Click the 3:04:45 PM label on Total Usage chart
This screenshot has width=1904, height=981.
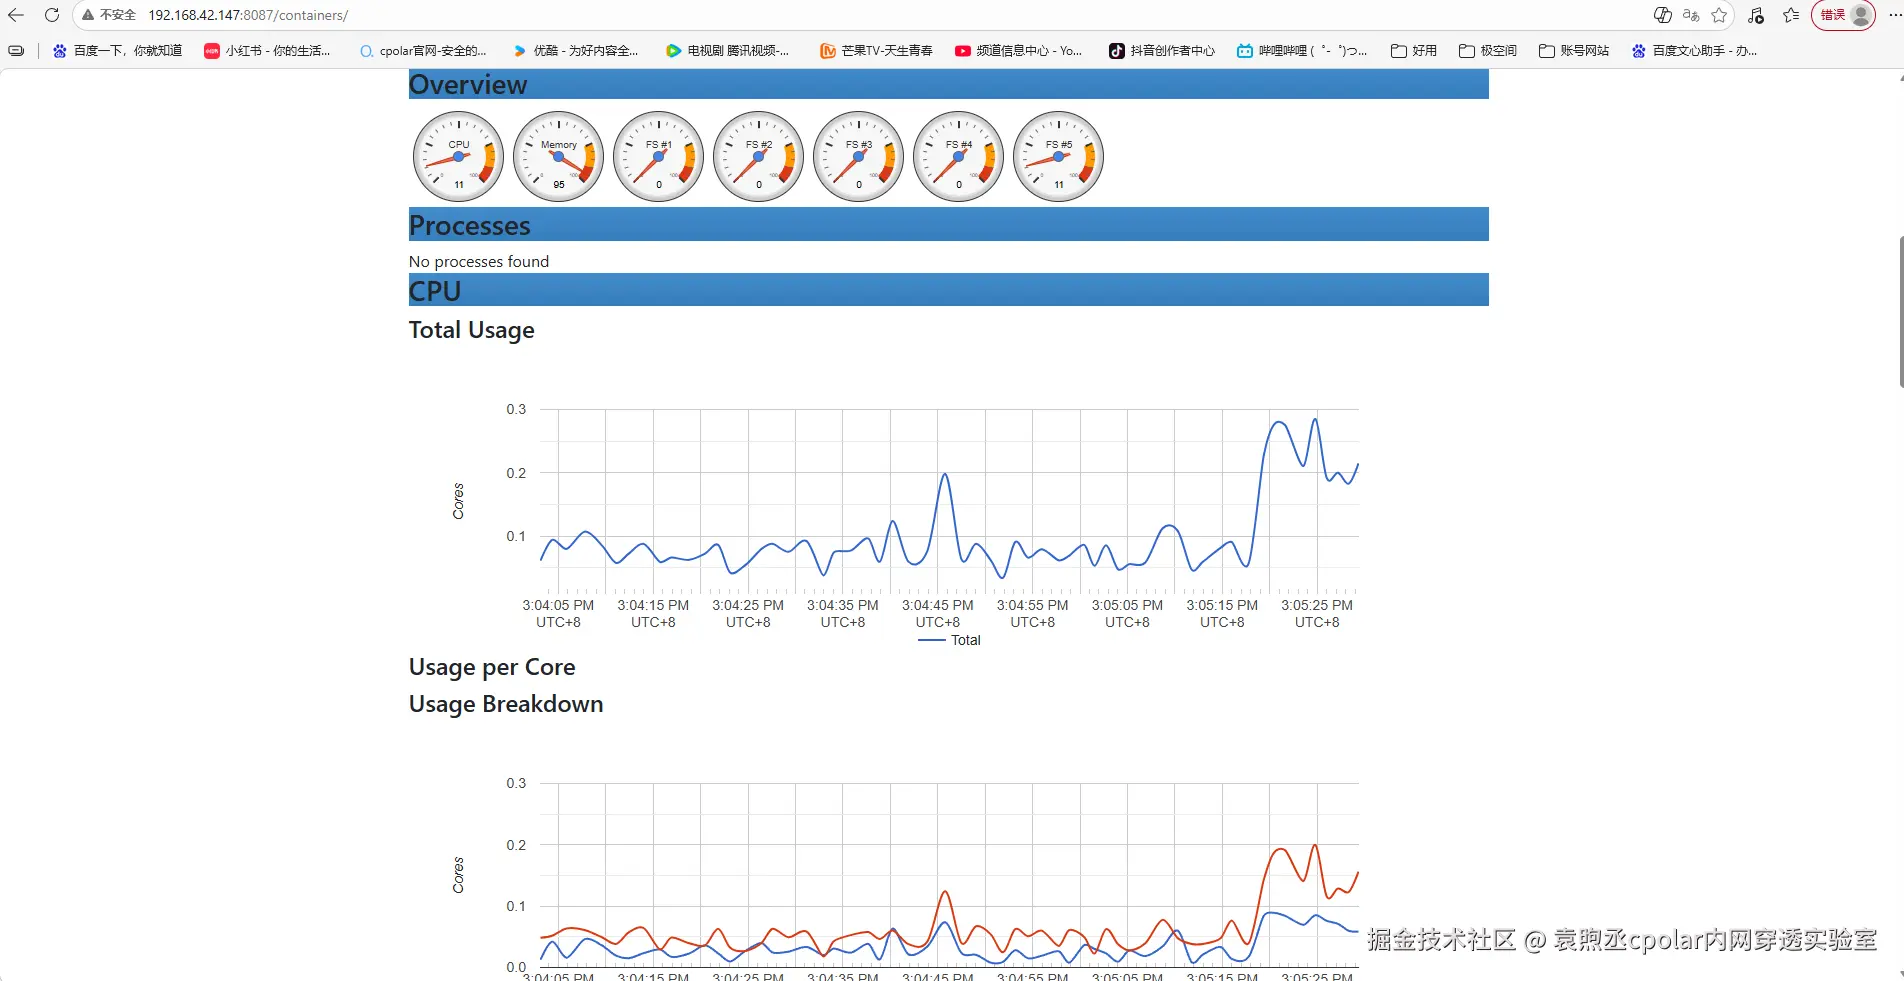(x=938, y=613)
